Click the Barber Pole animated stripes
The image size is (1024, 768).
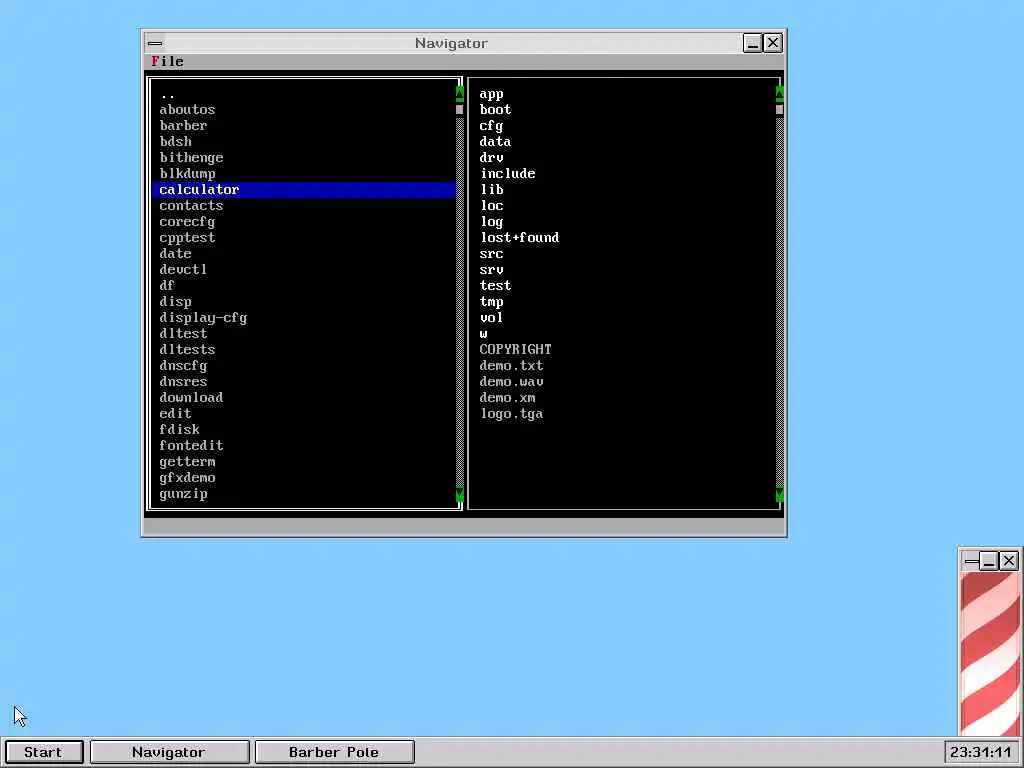pos(991,654)
